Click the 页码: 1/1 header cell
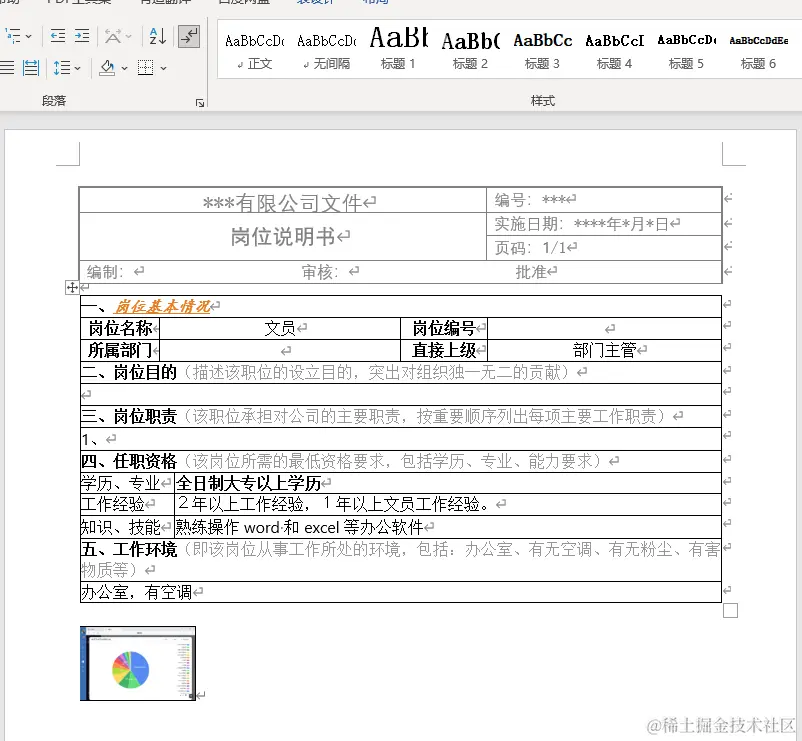The height and width of the screenshot is (741, 802). [x=604, y=248]
